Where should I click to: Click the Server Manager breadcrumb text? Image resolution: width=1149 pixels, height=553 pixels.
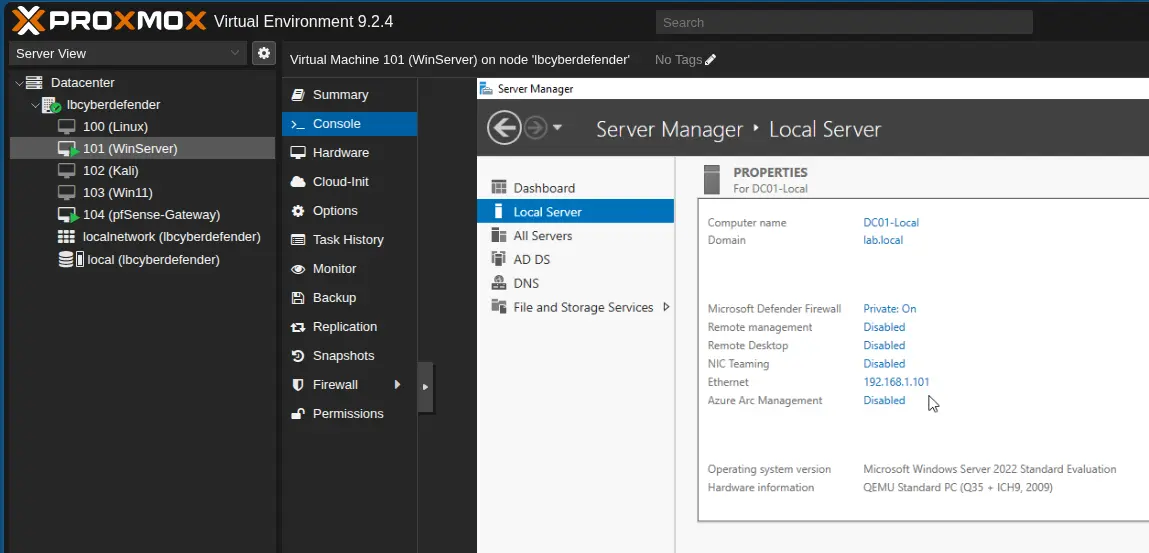tap(670, 130)
